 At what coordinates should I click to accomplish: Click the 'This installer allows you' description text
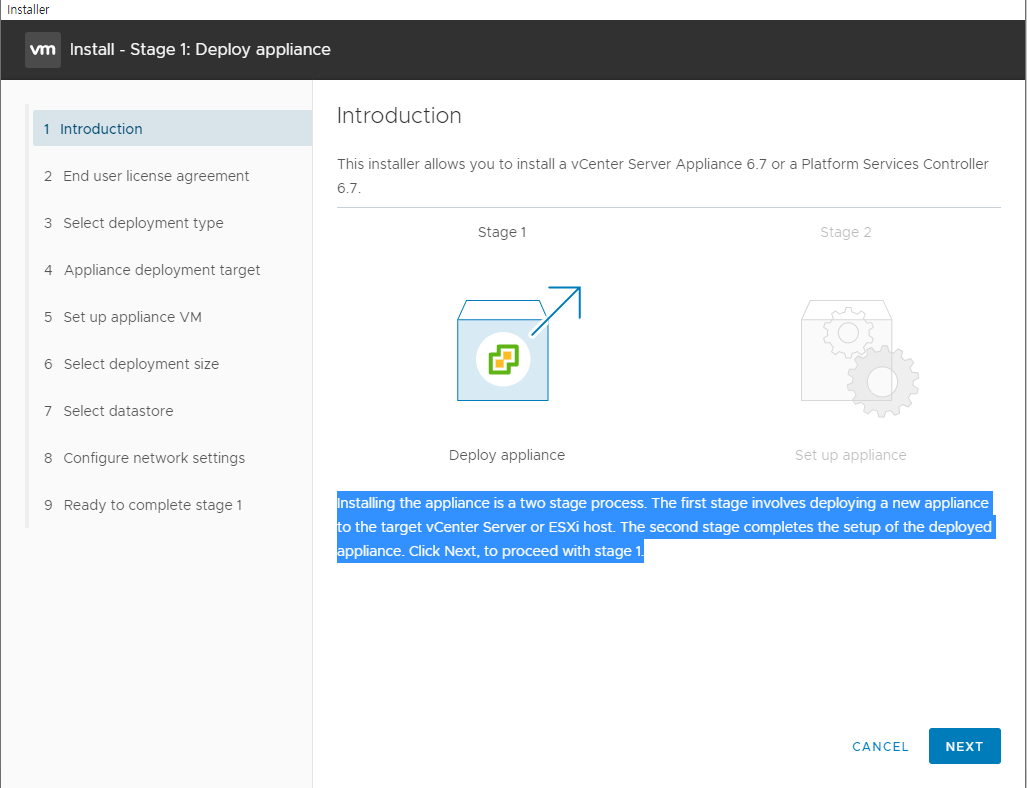(x=663, y=176)
